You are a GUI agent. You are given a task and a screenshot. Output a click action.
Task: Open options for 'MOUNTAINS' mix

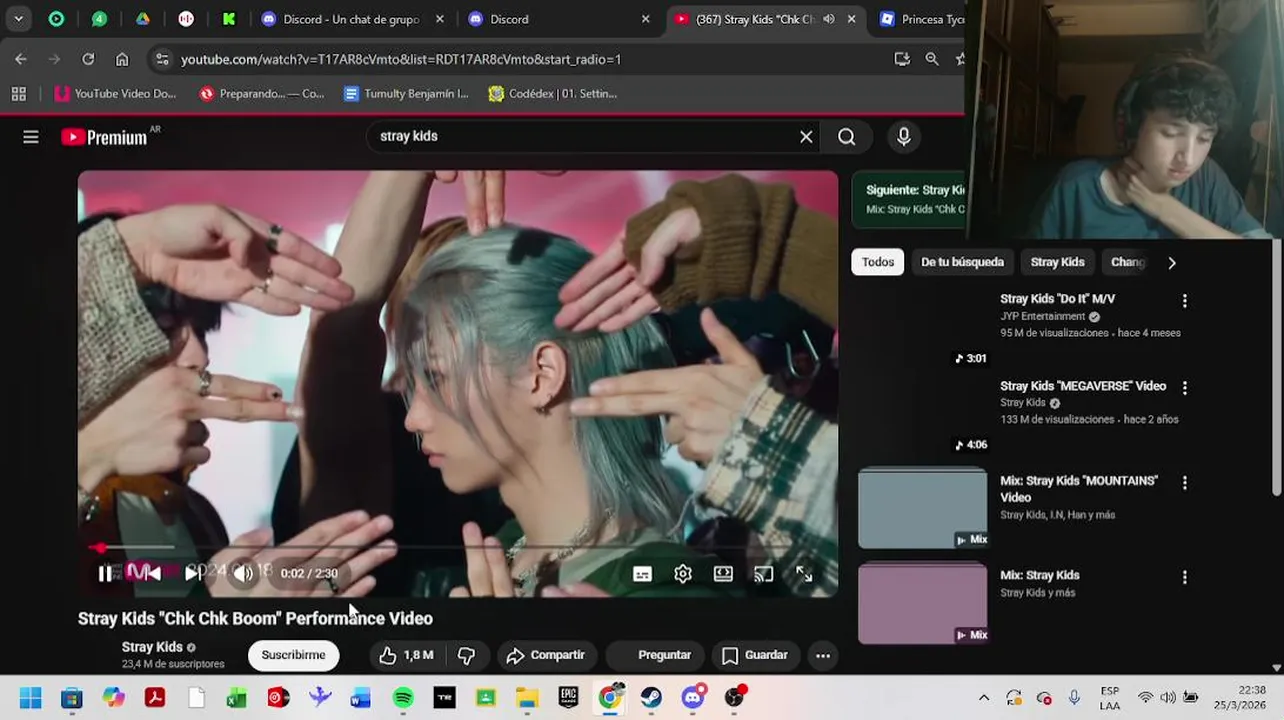pos(1185,483)
